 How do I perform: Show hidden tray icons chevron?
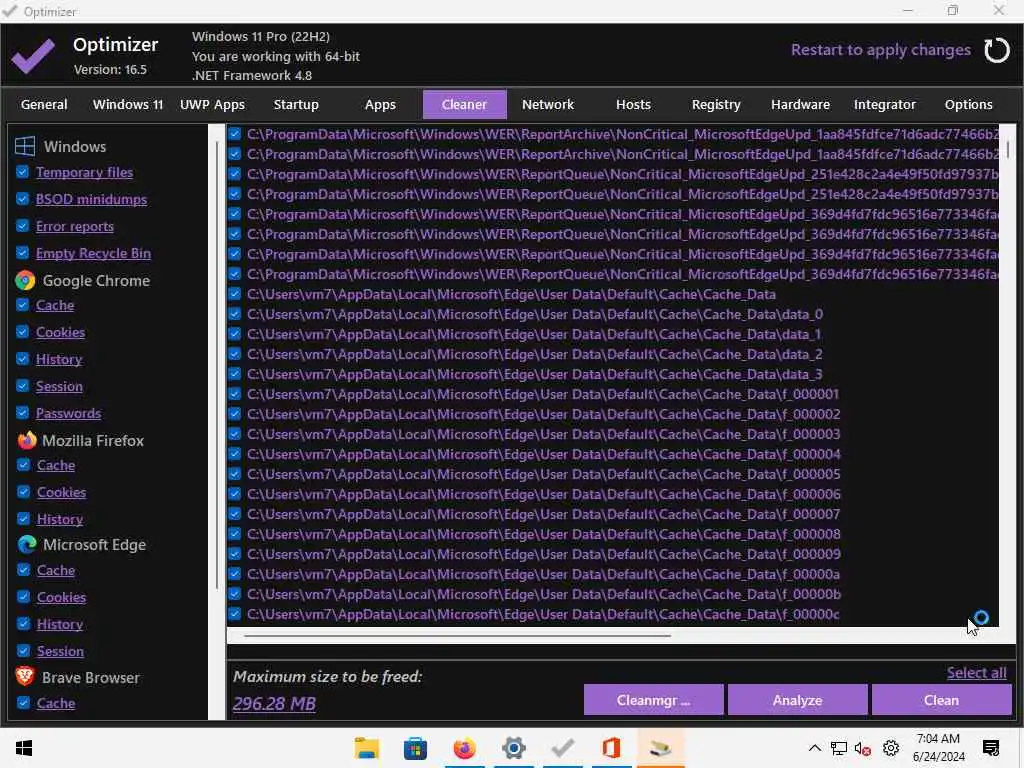814,748
